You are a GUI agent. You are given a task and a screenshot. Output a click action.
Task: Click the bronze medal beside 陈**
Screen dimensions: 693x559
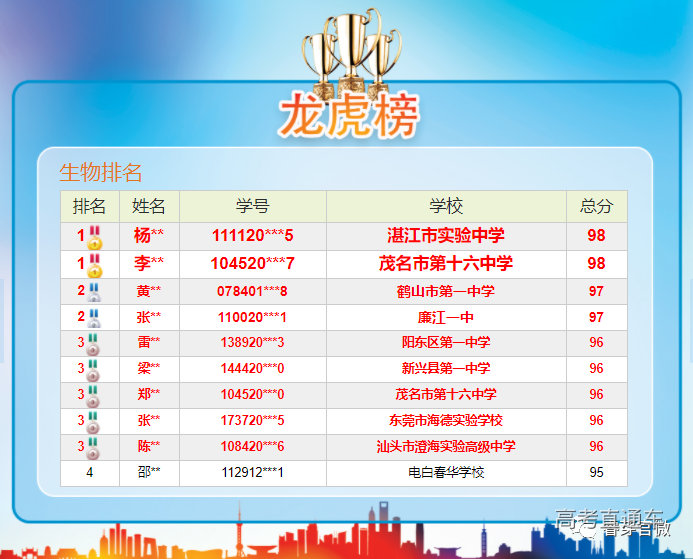(x=93, y=449)
